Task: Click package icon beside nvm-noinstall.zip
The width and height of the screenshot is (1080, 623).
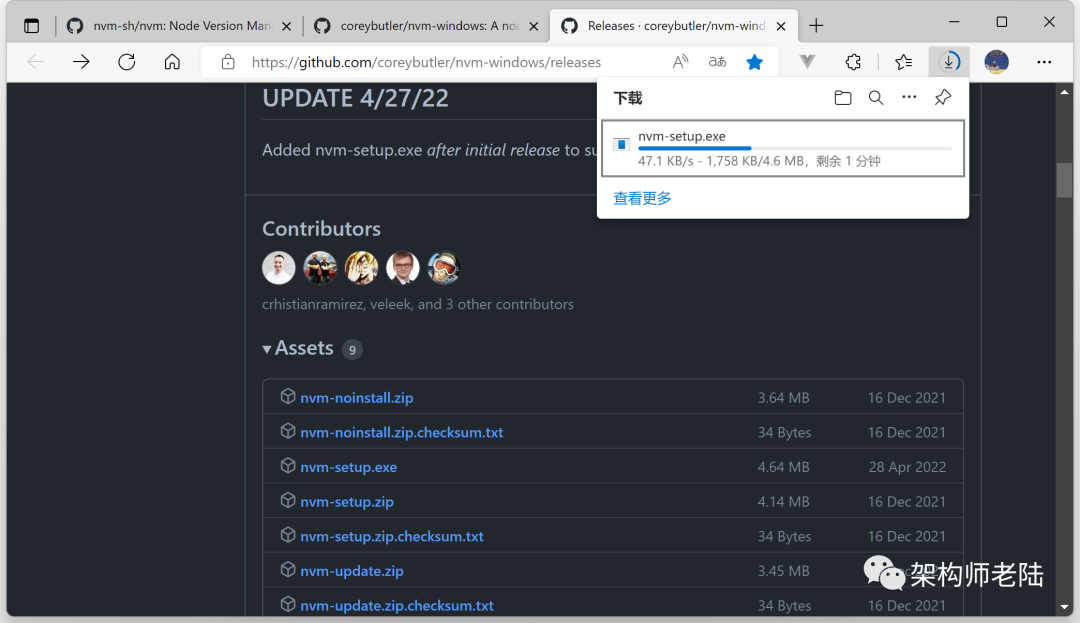Action: (x=288, y=397)
